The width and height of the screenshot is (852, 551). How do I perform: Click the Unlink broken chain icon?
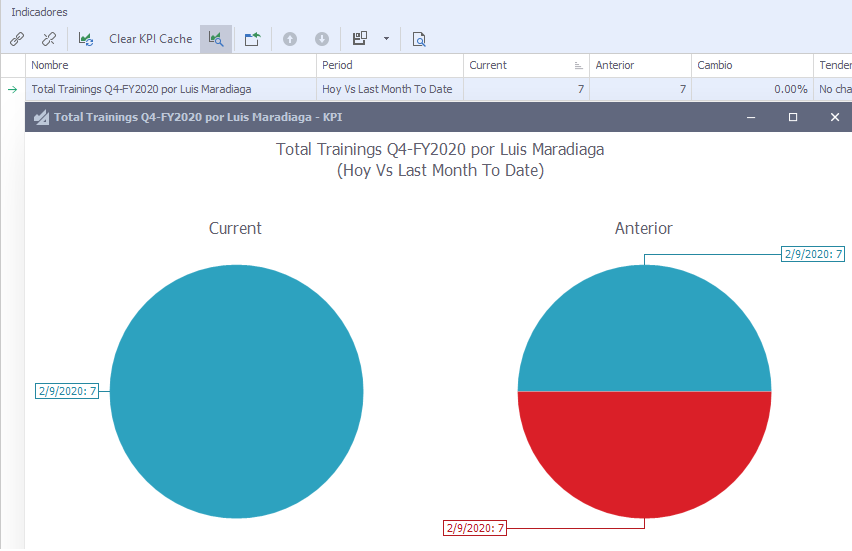[48, 39]
